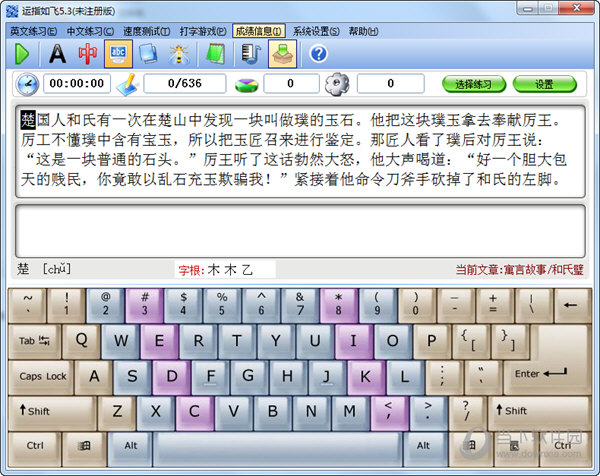Click the P key on virtual keyboard
This screenshot has width=600, height=476.
point(432,341)
